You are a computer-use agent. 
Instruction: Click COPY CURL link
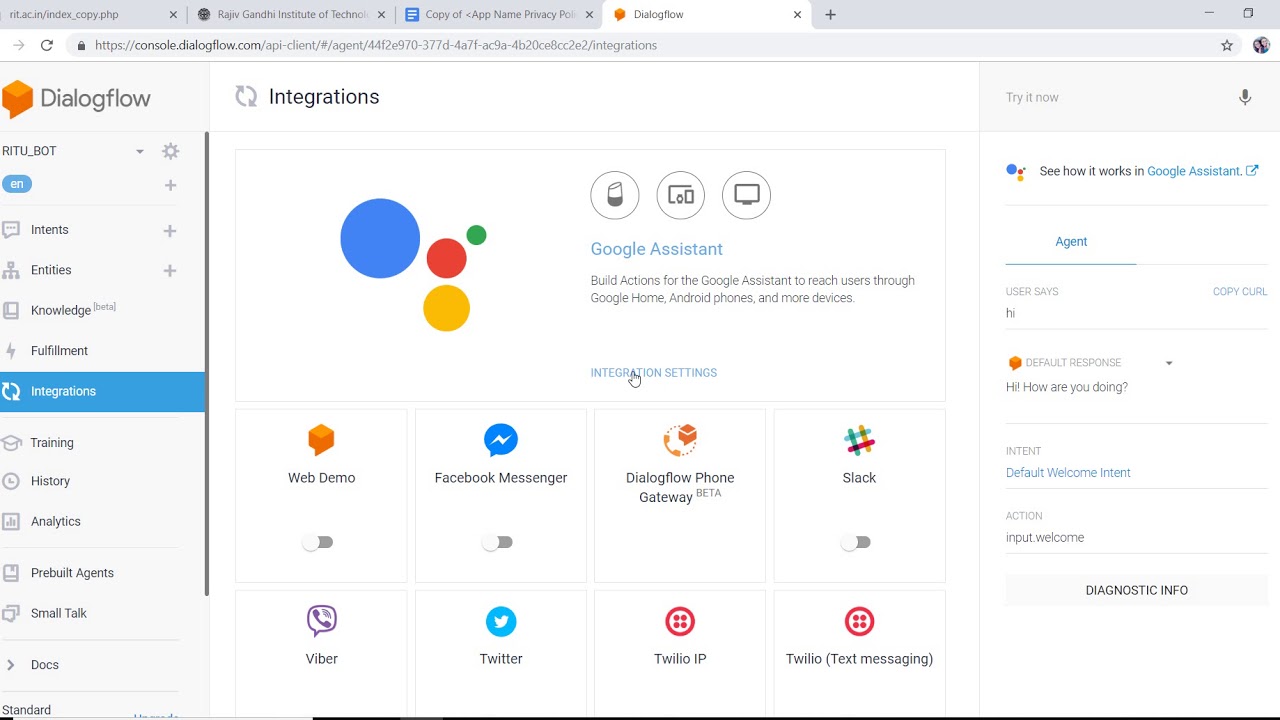coord(1240,292)
